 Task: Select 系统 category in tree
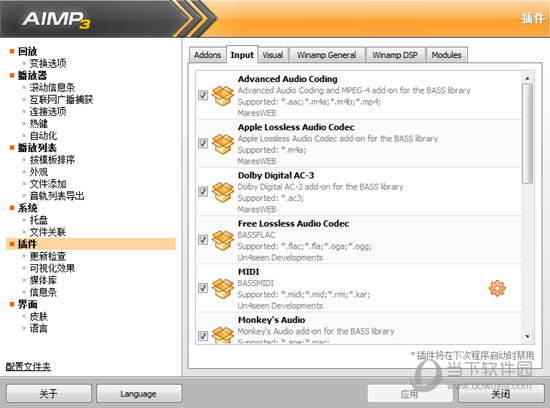[x=27, y=208]
